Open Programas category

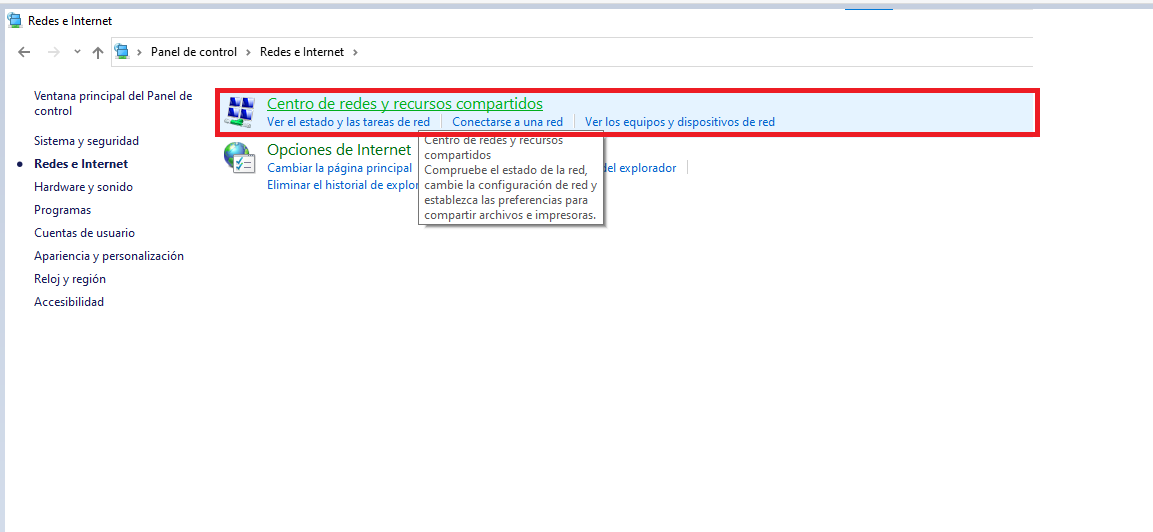pyautogui.click(x=63, y=210)
